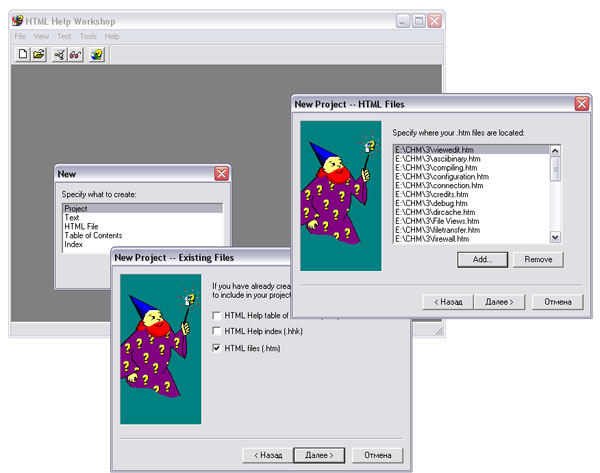Select E:\CHM\3\dircache.htm in the file list
600x473 pixels.
(x=472, y=212)
